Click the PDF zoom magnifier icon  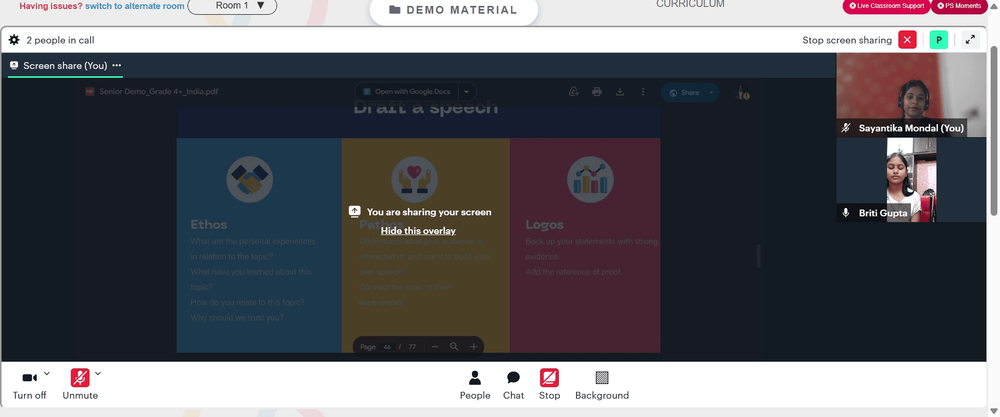[454, 347]
